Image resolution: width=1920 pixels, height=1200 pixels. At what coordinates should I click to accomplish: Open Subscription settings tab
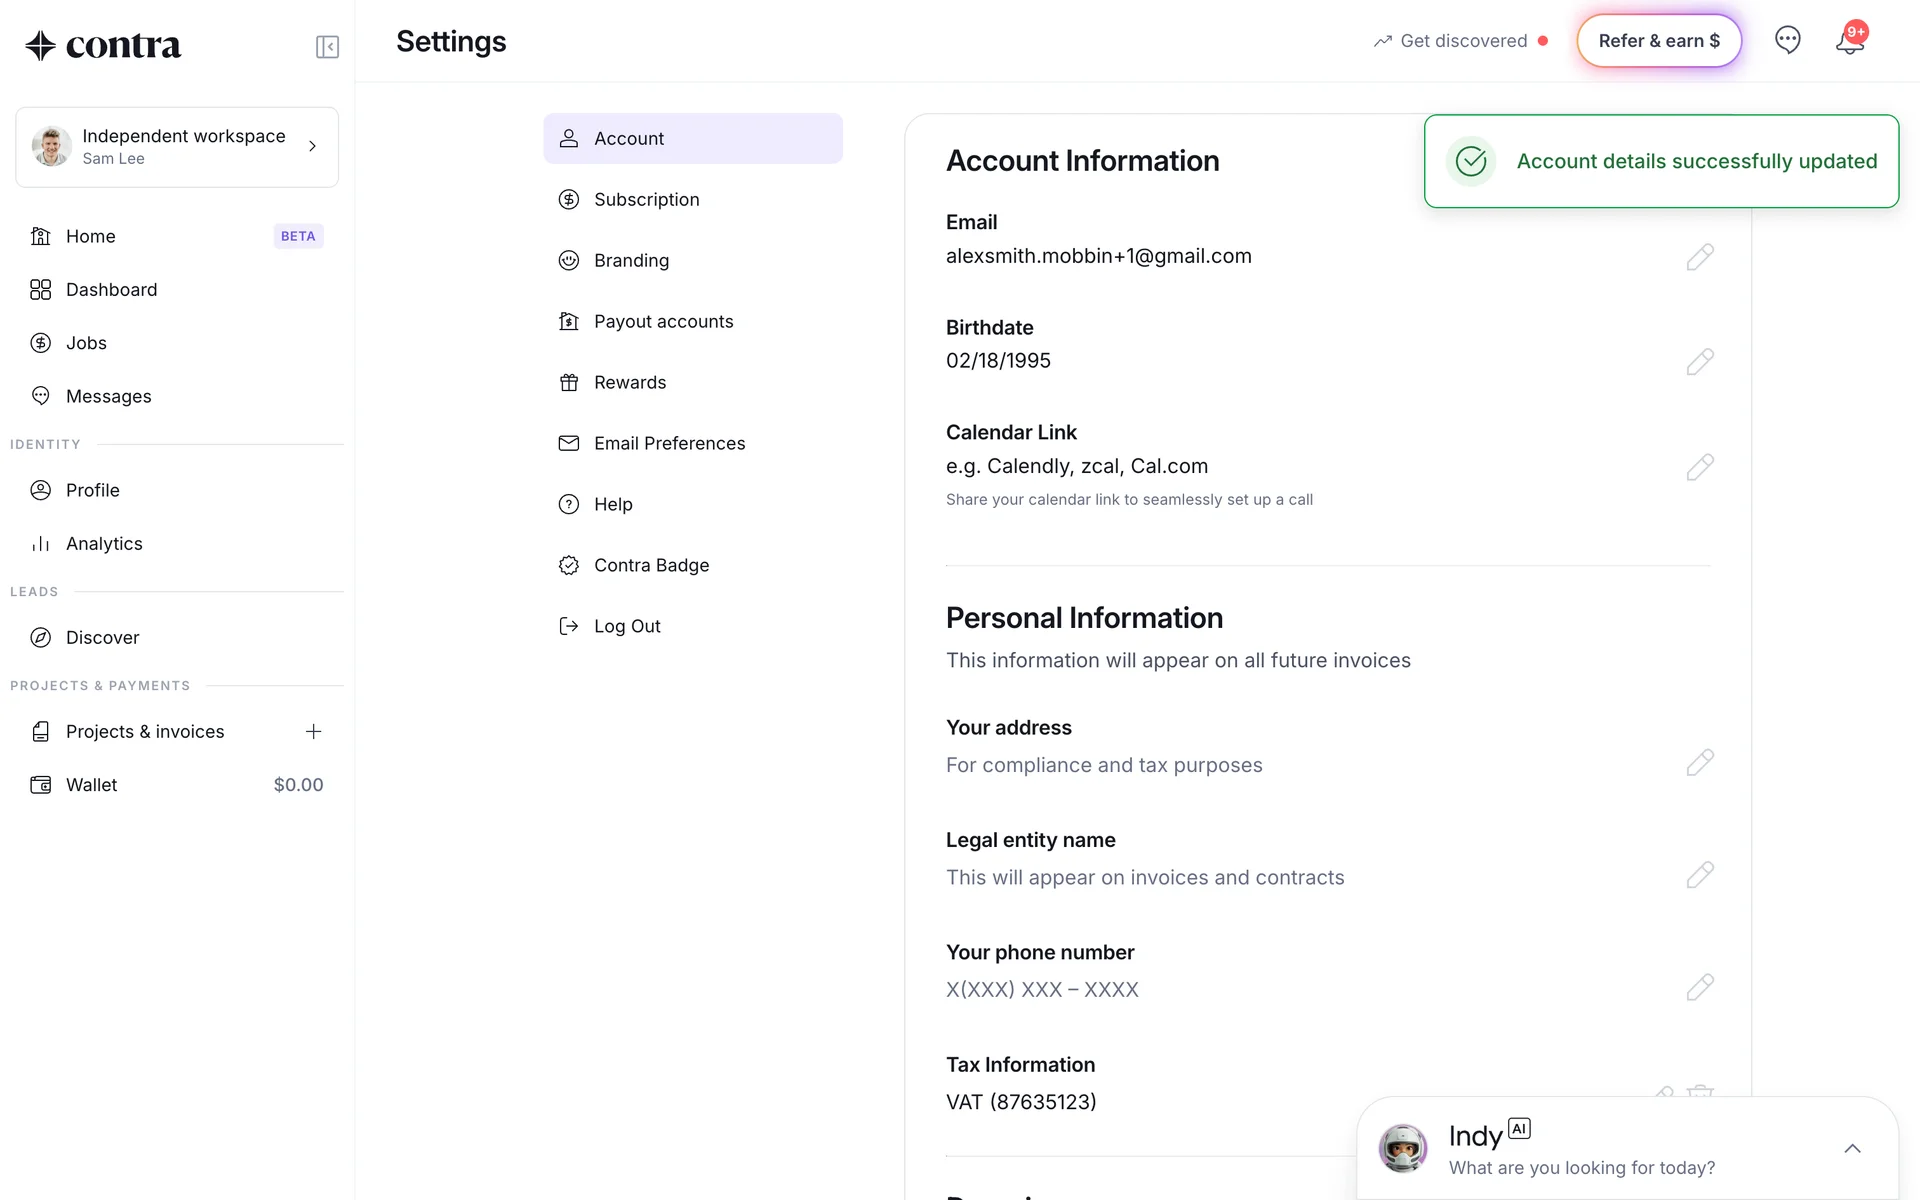[x=646, y=200]
